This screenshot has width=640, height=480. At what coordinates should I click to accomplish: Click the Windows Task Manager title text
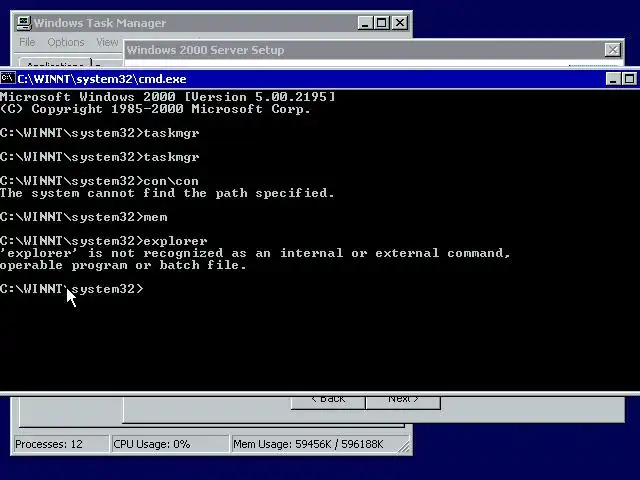pyautogui.click(x=100, y=23)
